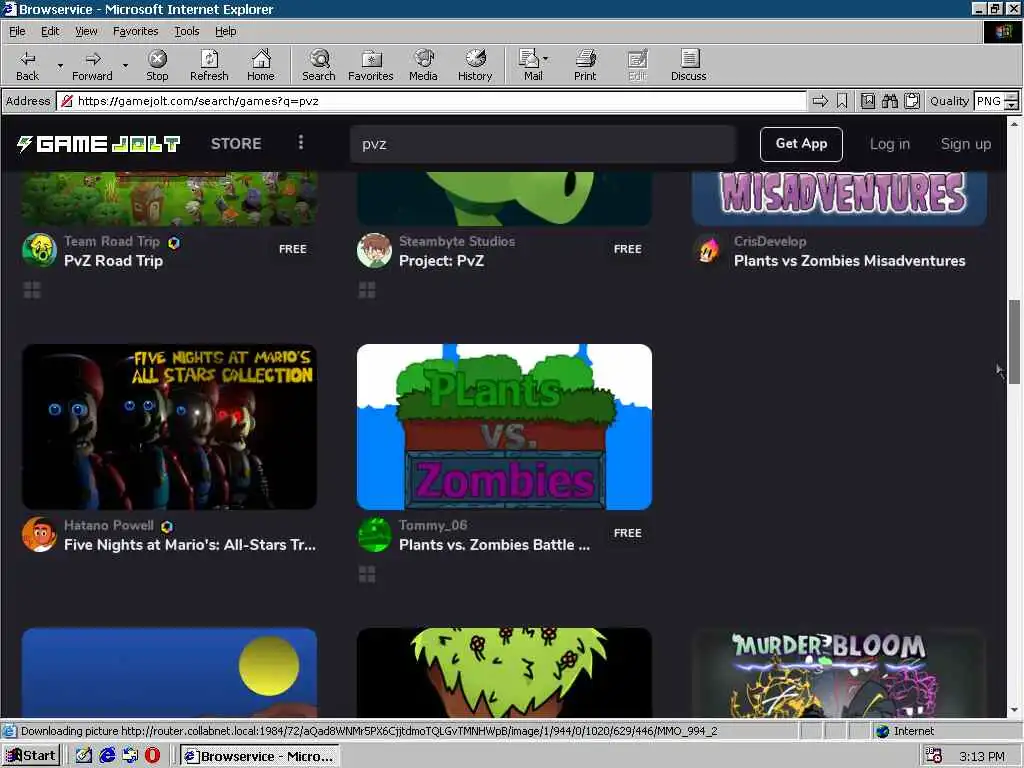This screenshot has width=1024, height=768.
Task: Open the Help menu
Action: 225,31
